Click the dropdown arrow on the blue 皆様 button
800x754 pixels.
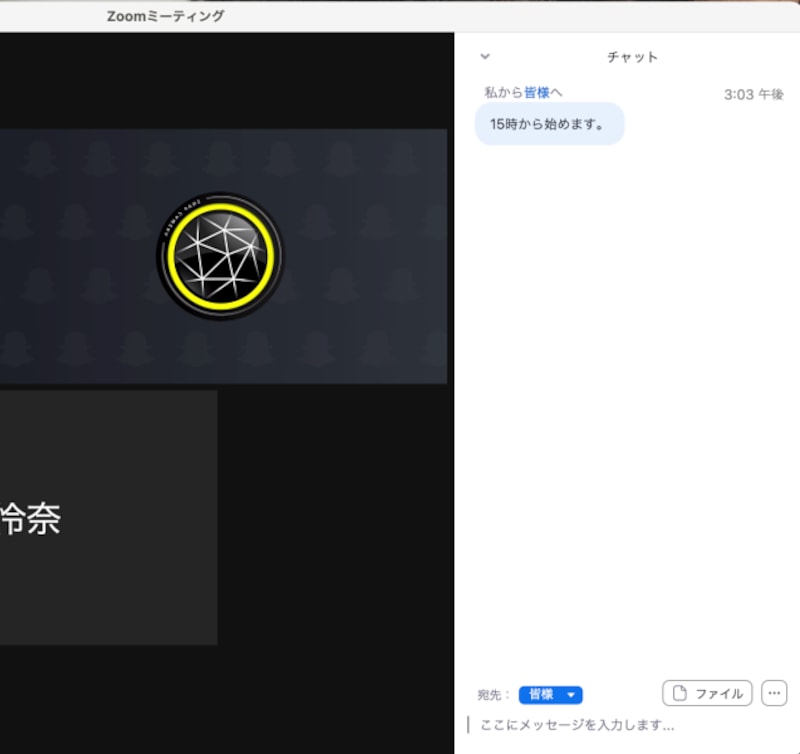tap(570, 694)
